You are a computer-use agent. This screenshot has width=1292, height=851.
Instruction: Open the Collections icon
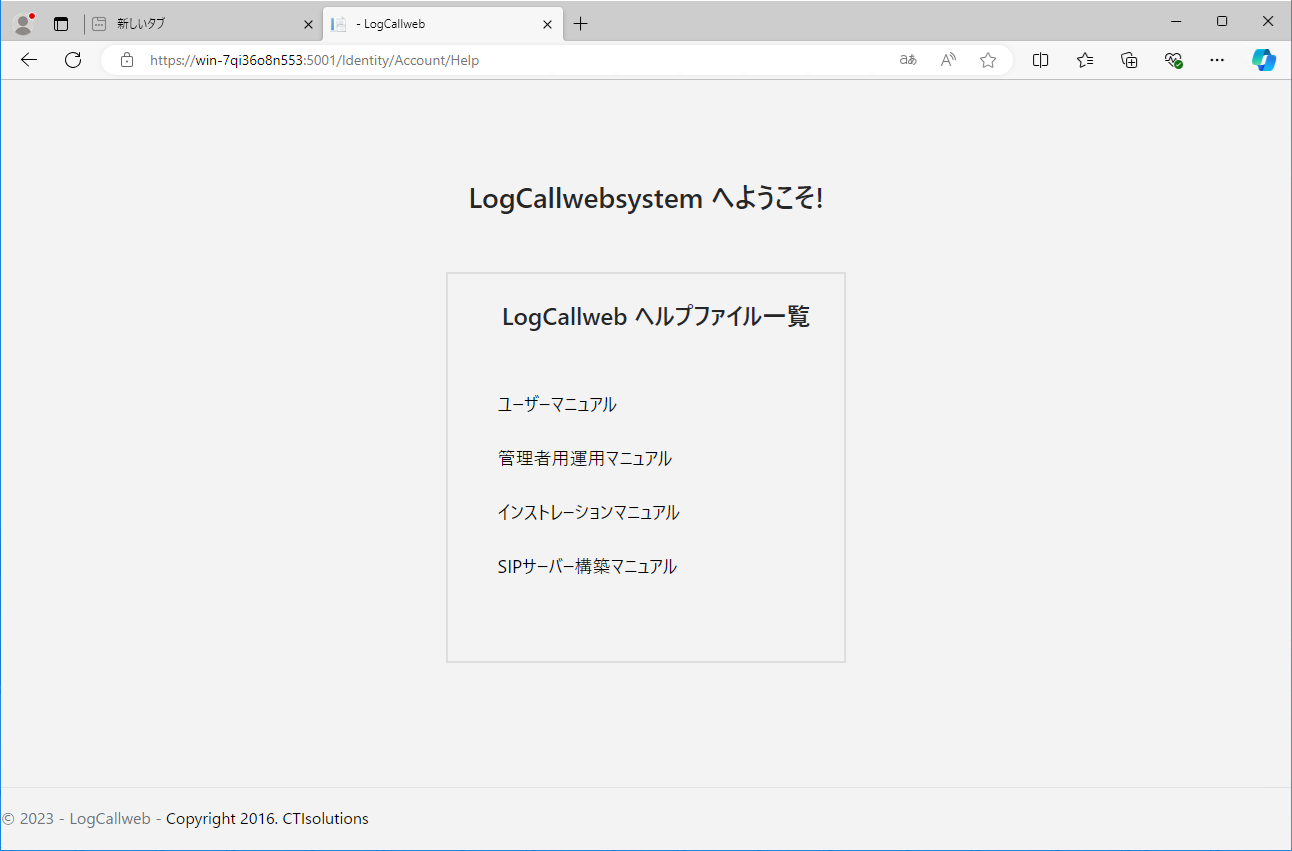[1129, 60]
